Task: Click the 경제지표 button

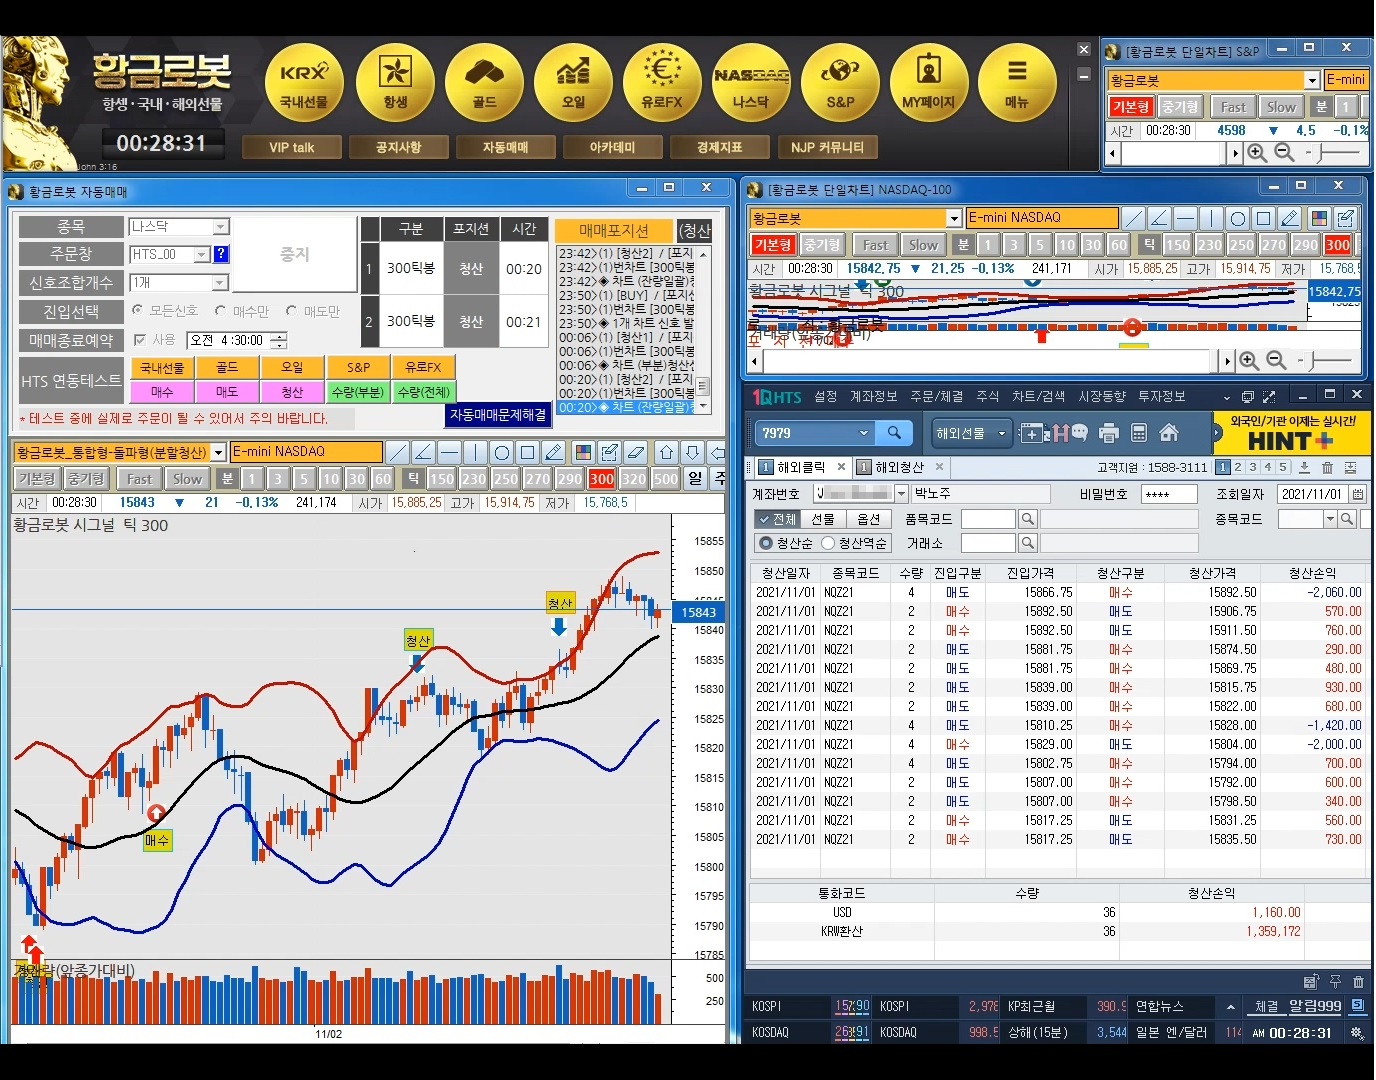Action: 720,147
